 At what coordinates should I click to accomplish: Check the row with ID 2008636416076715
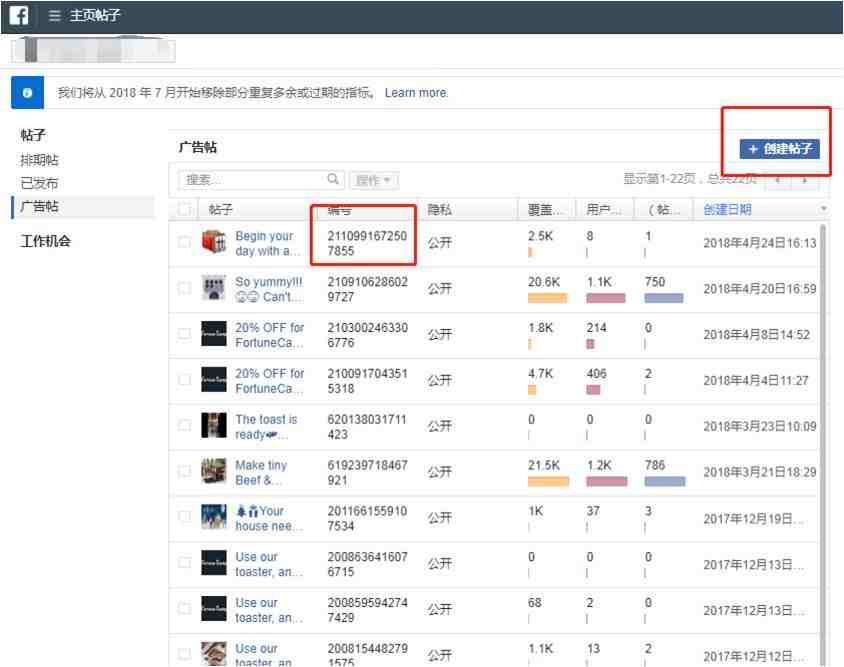click(x=184, y=563)
